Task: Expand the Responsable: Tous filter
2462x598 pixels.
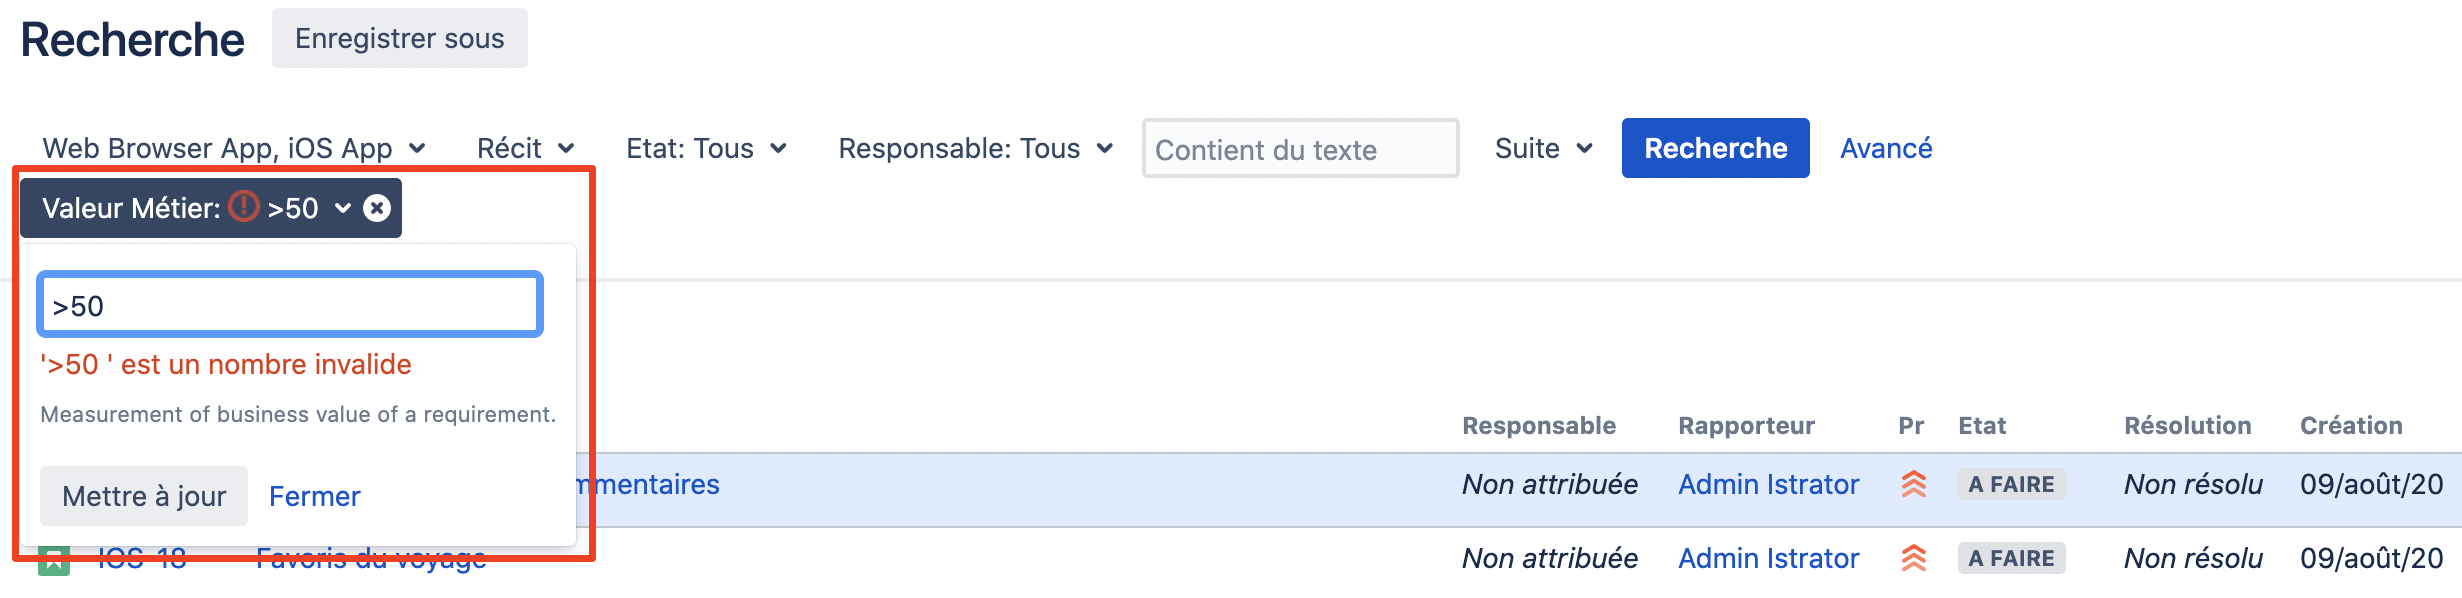Action: click(x=975, y=149)
